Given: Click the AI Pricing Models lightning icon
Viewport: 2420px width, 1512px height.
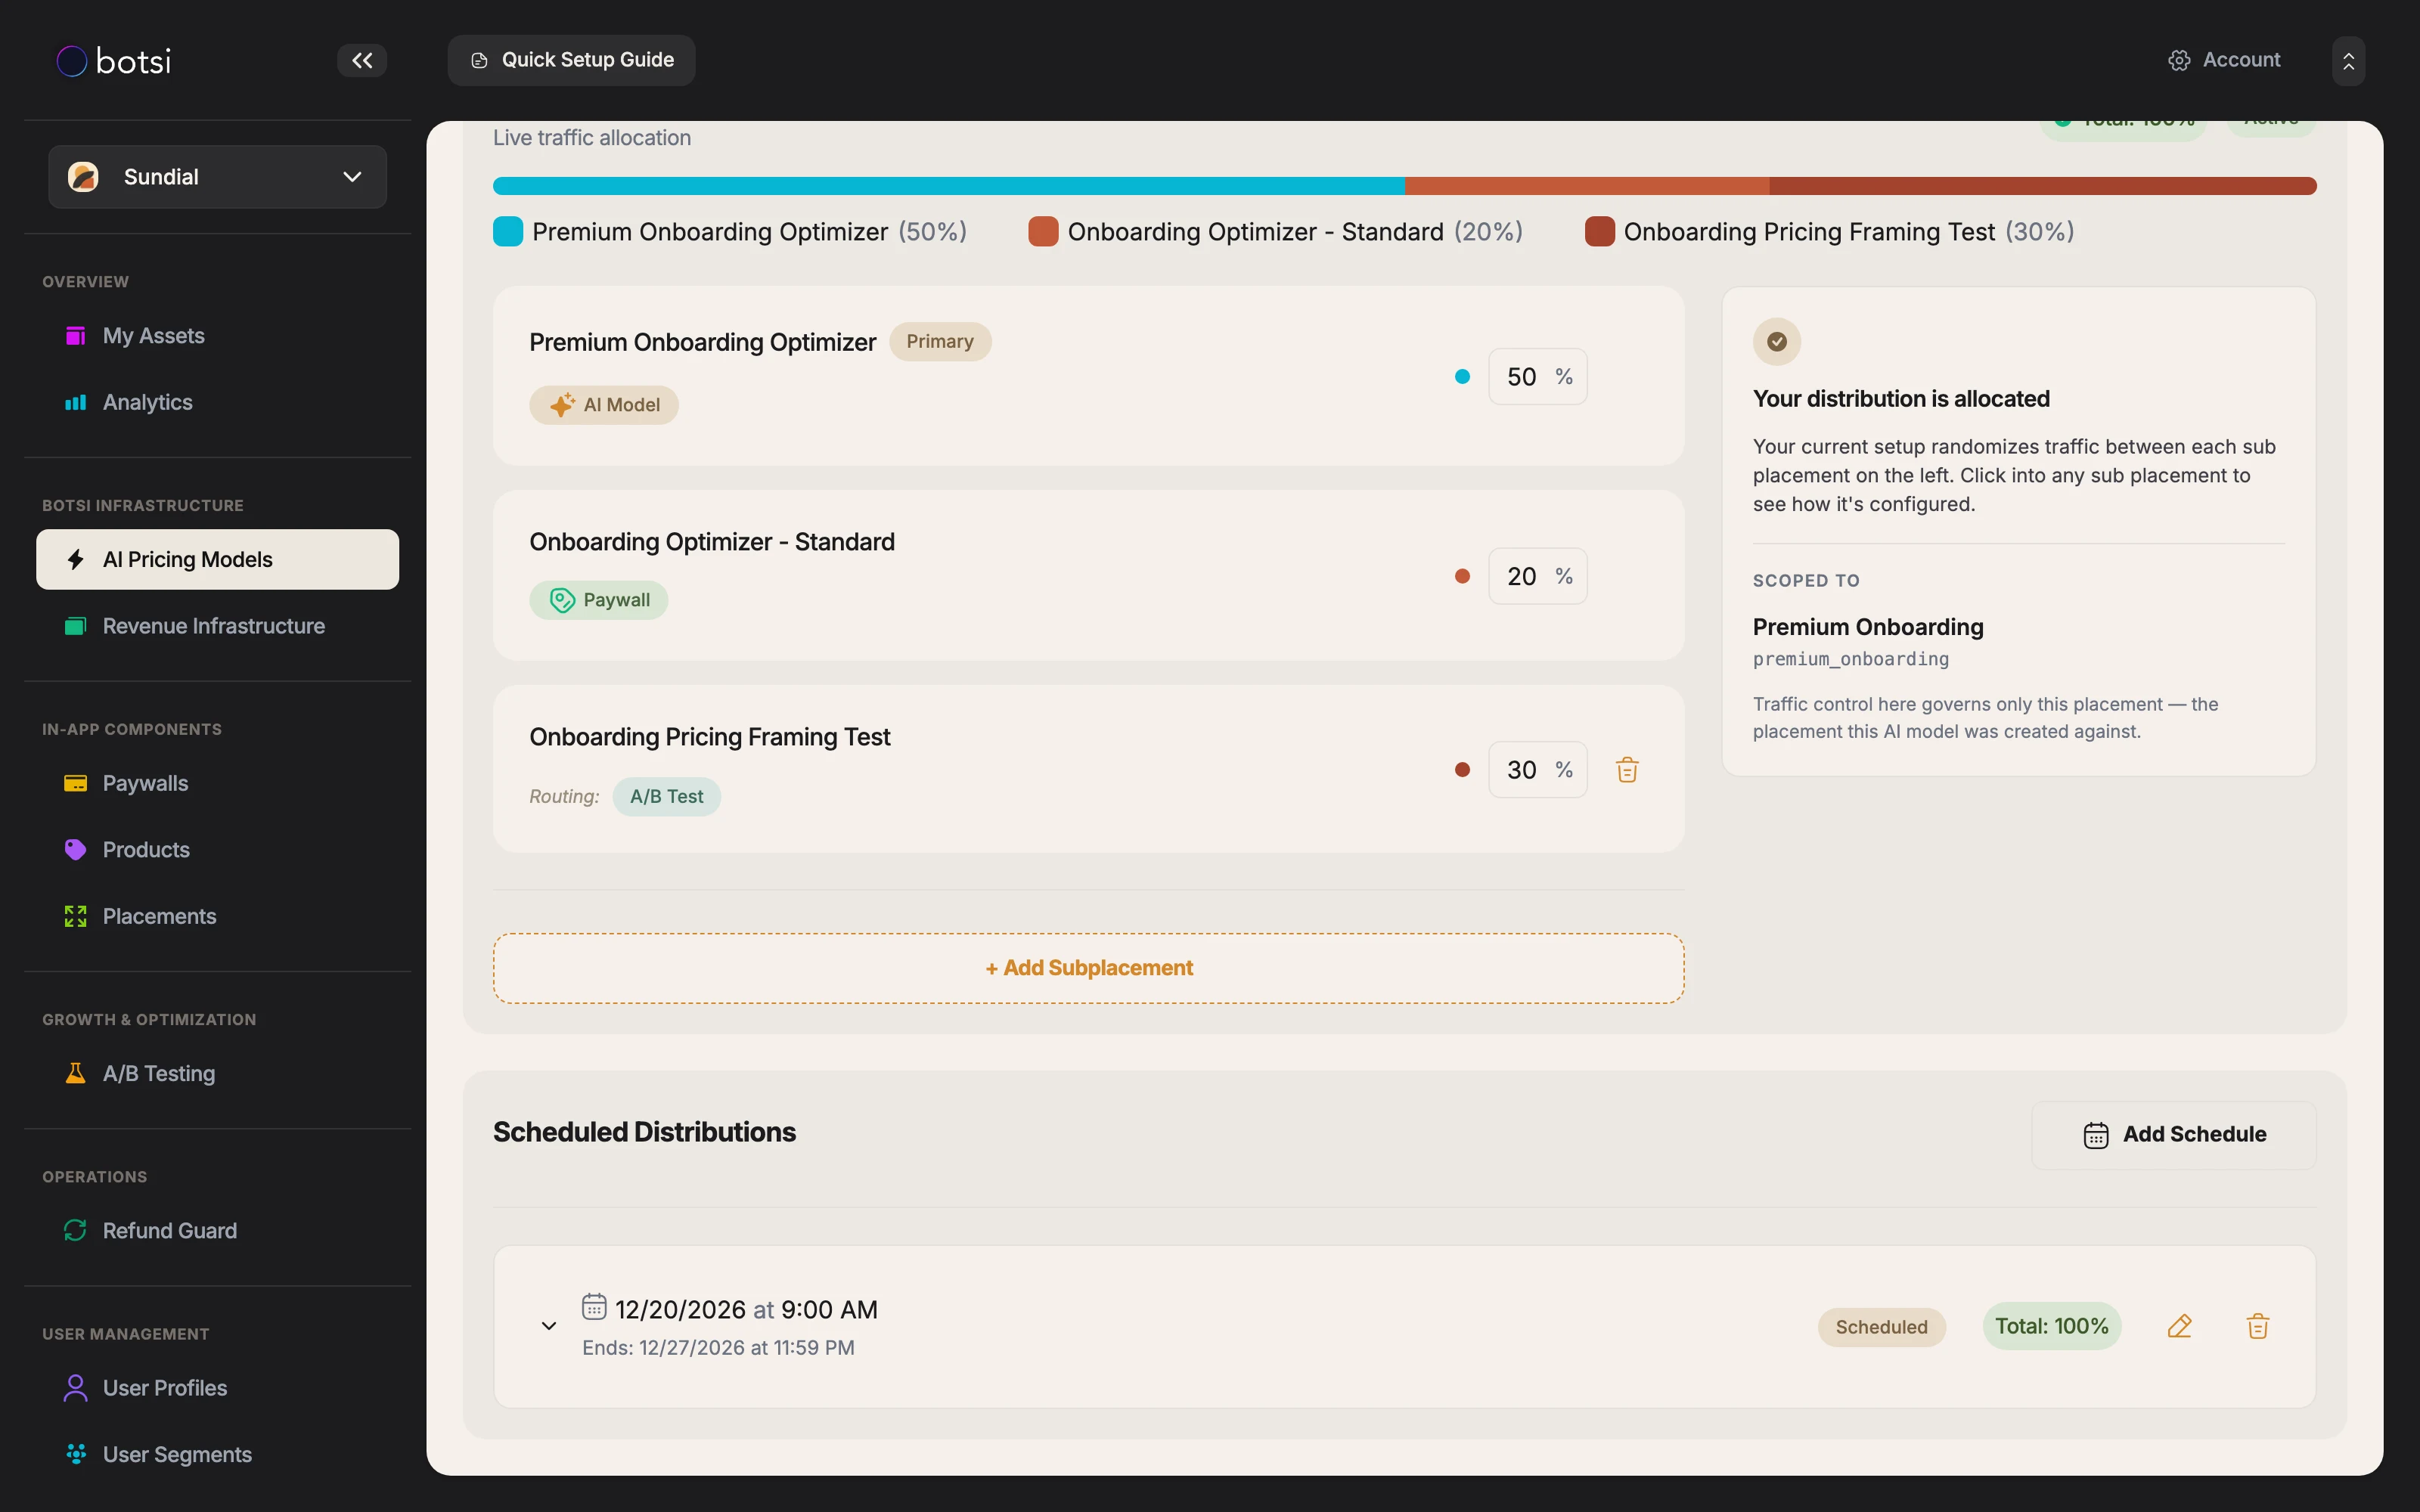Looking at the screenshot, I should point(75,559).
